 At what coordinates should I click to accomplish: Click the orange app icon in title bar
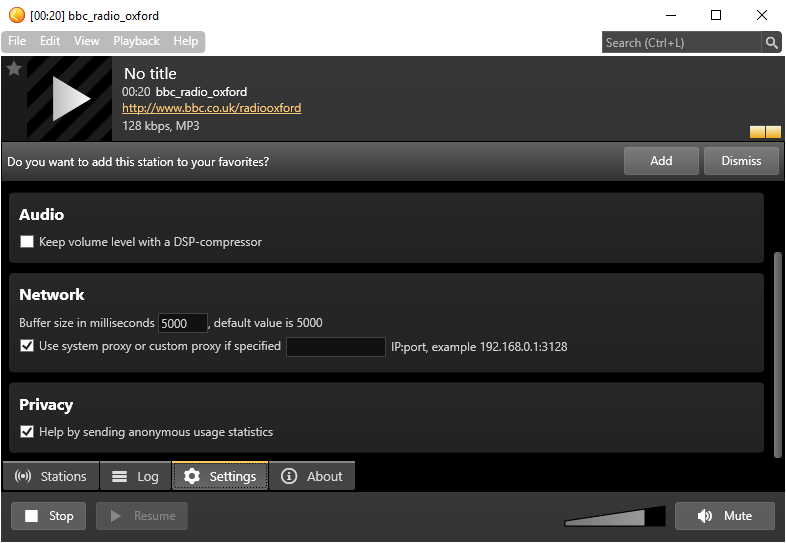click(x=17, y=15)
